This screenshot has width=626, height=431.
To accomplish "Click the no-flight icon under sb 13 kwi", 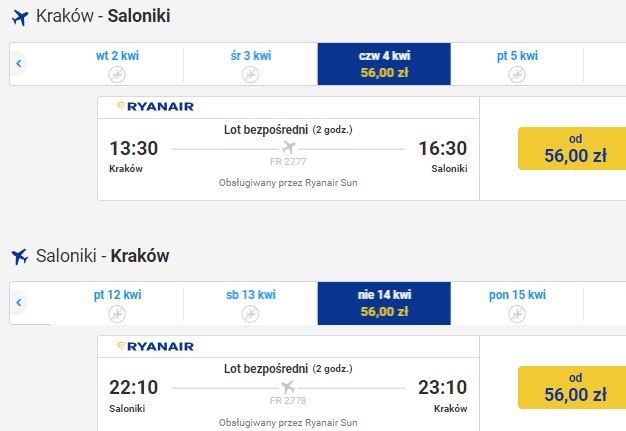I will point(250,314).
